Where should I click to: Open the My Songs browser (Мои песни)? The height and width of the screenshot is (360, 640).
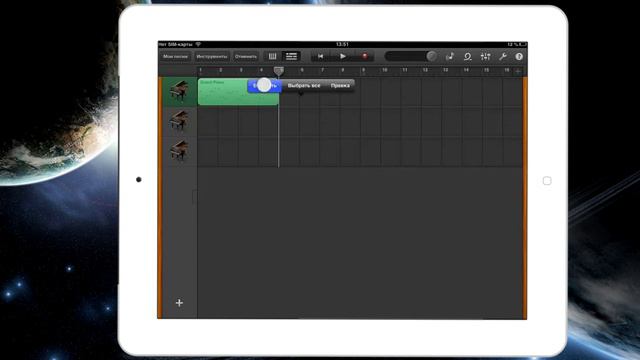point(176,56)
